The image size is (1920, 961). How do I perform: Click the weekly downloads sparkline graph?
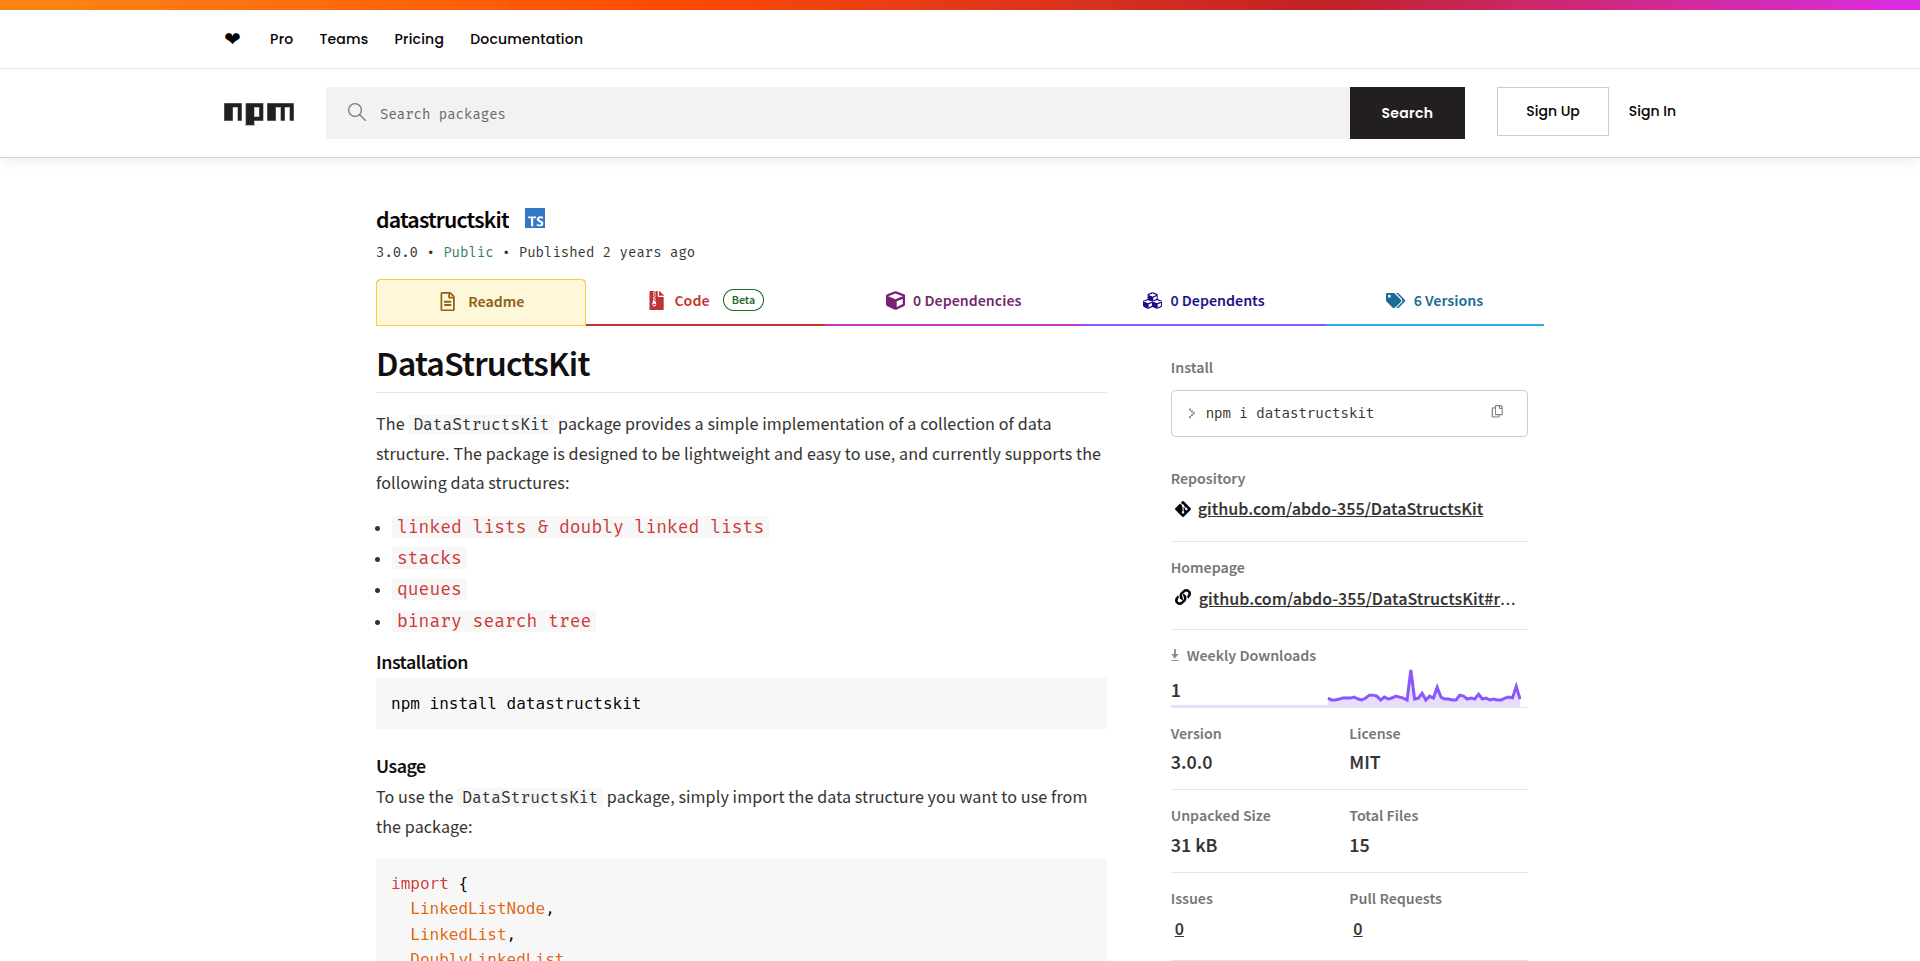coord(1425,688)
